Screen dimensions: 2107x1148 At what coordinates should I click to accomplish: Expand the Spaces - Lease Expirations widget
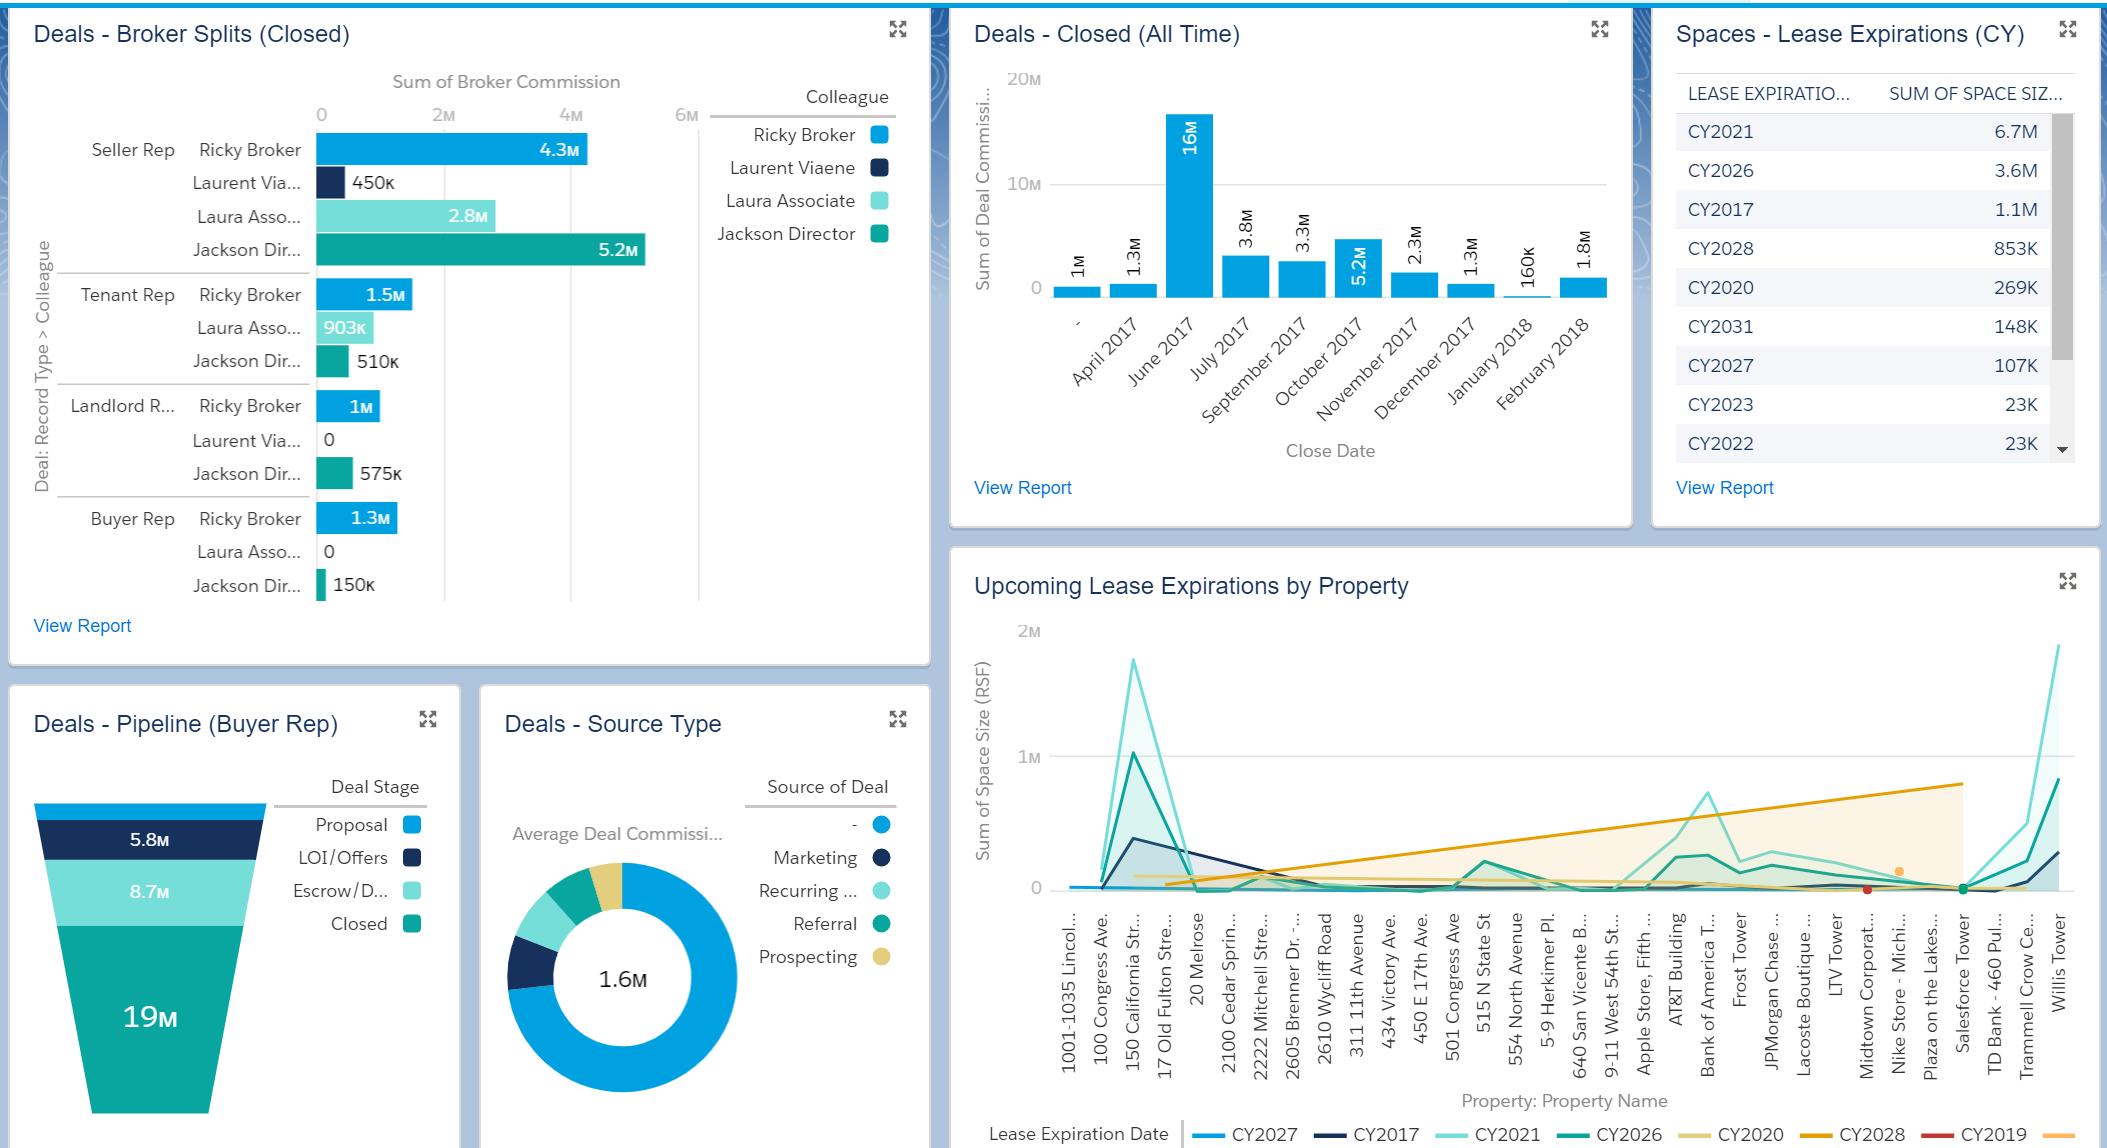pos(2067,29)
